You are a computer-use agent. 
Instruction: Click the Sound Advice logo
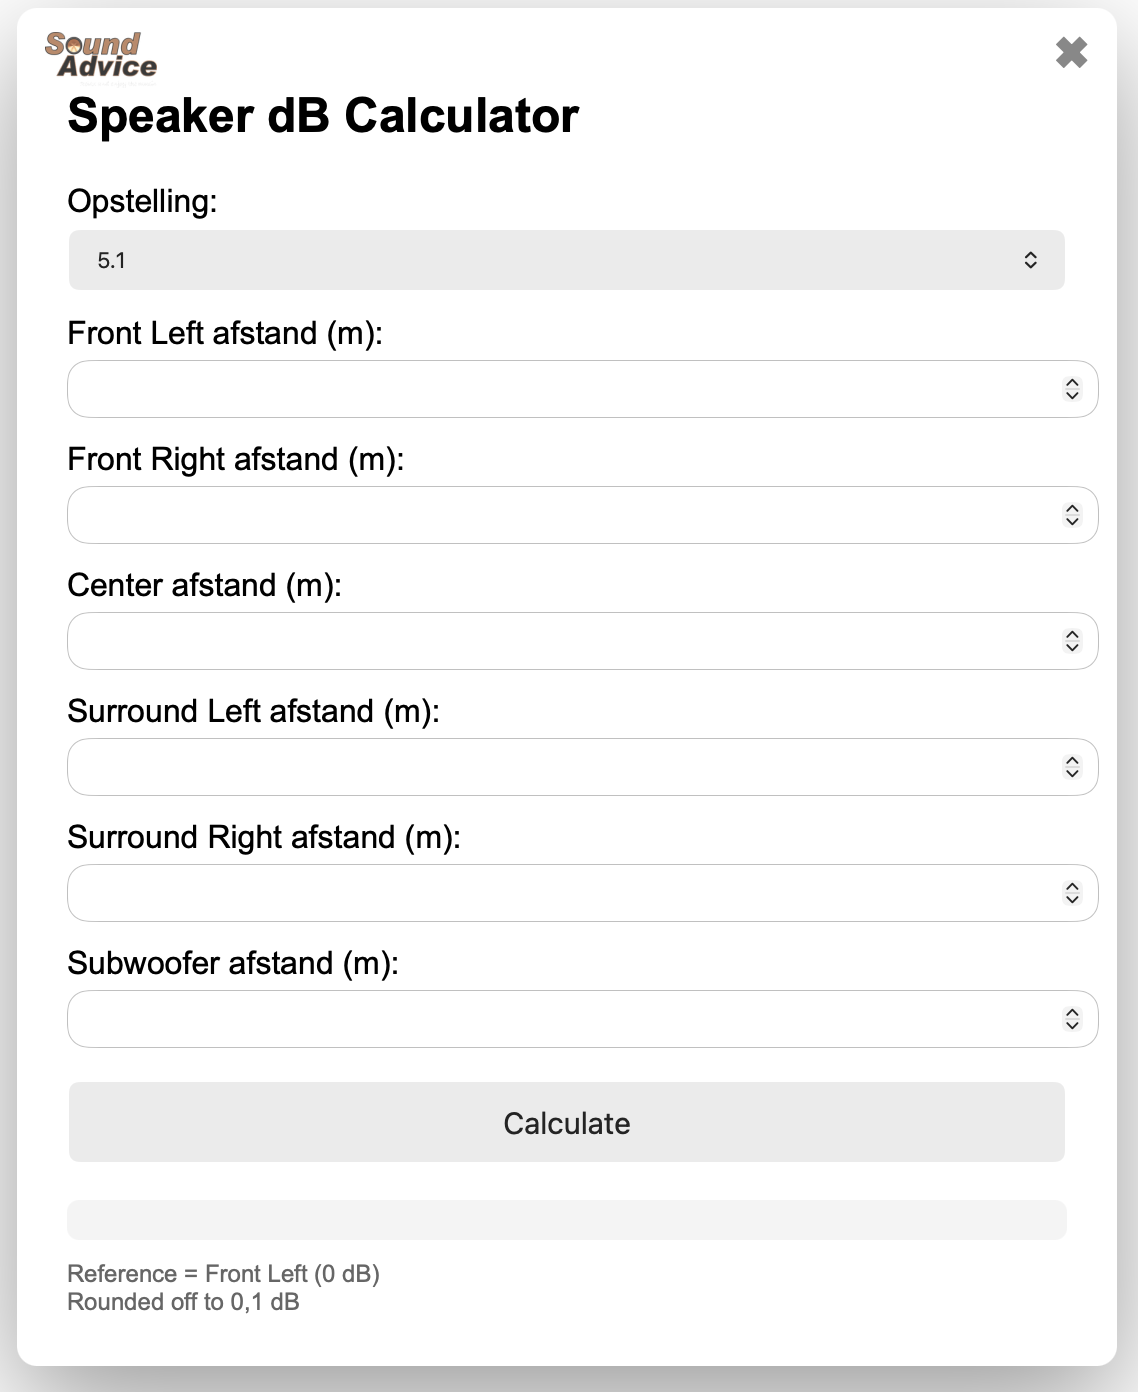pos(101,56)
